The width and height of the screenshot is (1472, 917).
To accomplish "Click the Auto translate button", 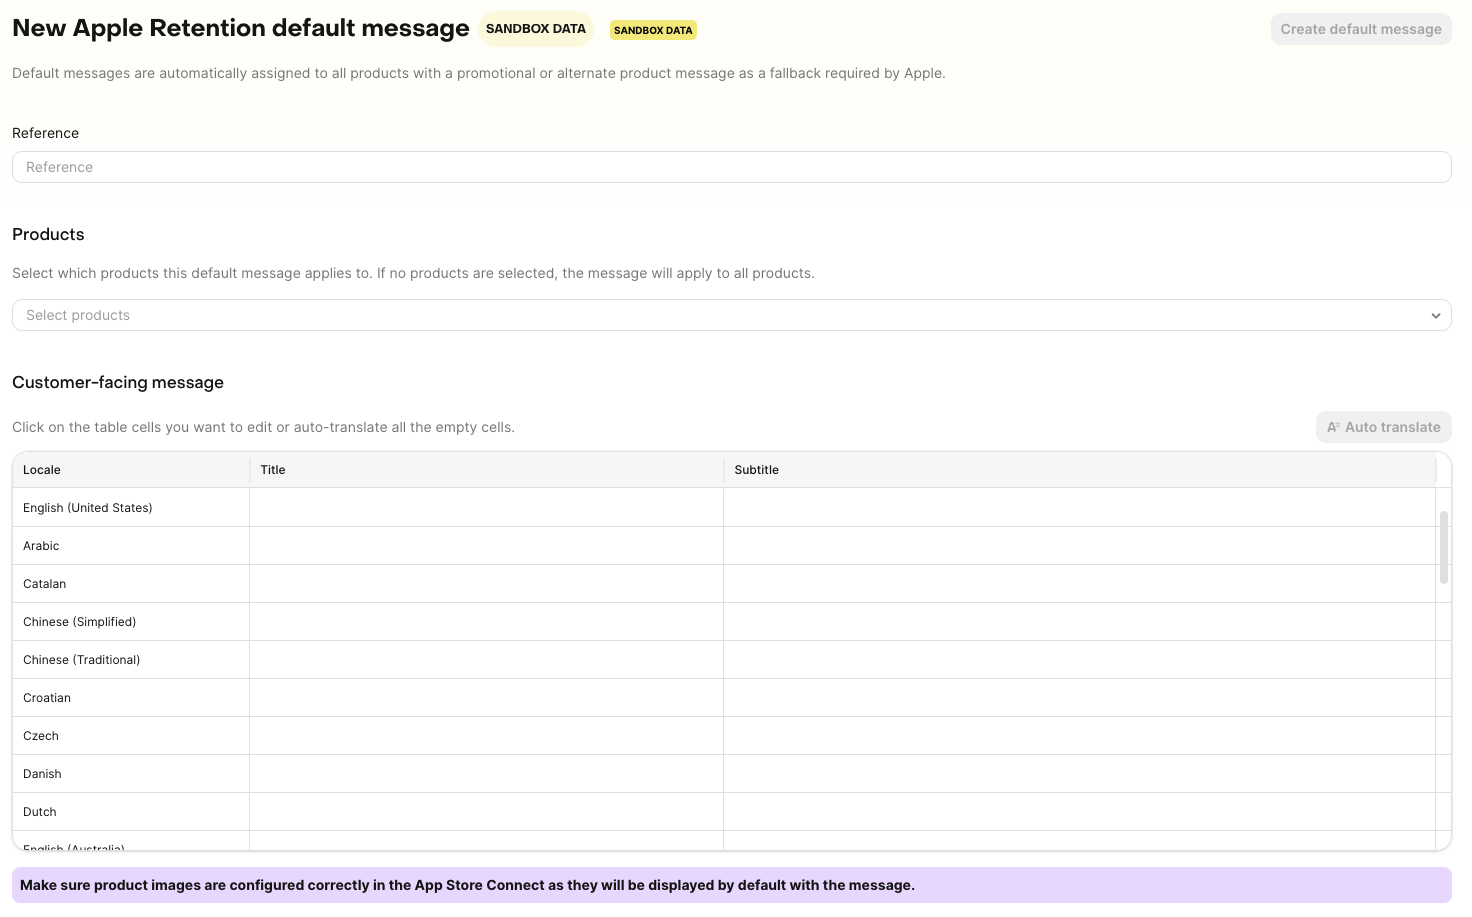I will pyautogui.click(x=1383, y=427).
